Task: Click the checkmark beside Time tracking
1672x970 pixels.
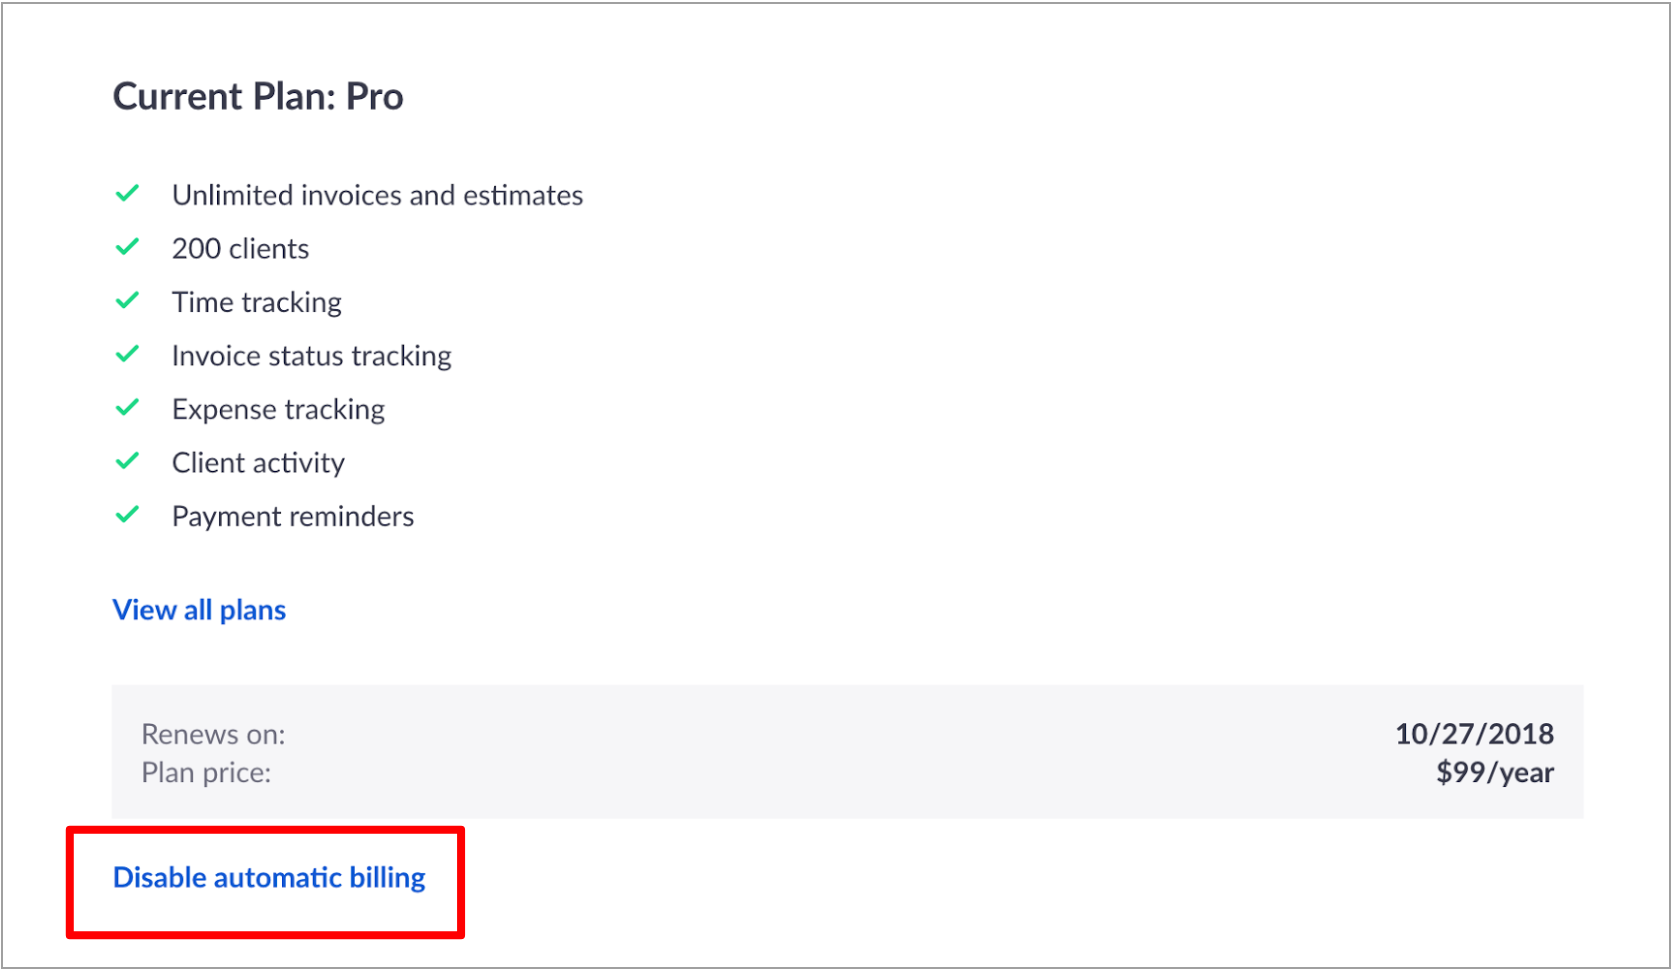Action: [127, 300]
